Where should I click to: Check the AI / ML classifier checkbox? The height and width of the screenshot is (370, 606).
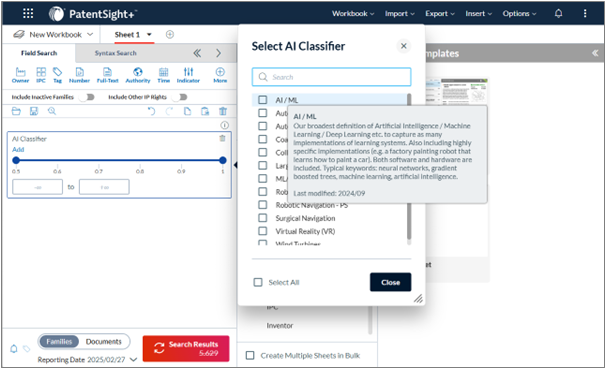[262, 100]
